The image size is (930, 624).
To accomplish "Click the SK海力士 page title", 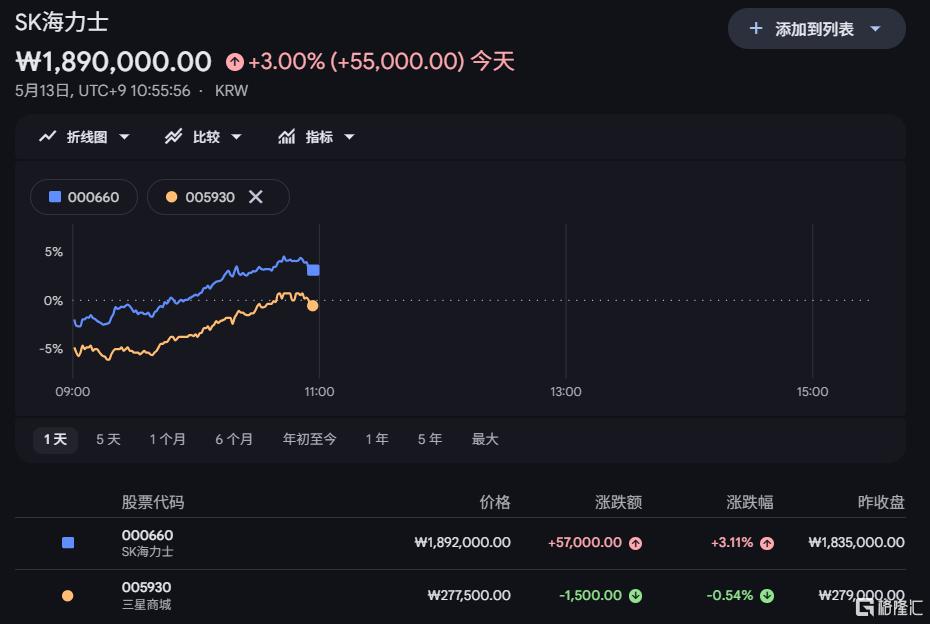I will (x=62, y=23).
